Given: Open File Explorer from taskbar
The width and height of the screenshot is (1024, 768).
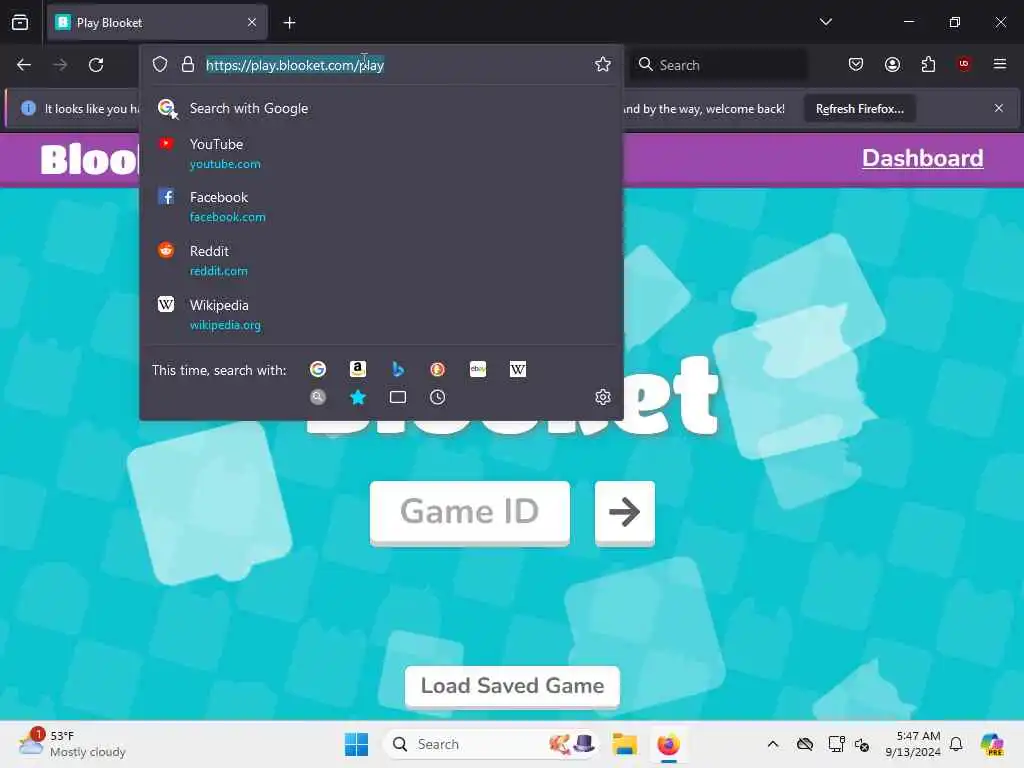Looking at the screenshot, I should tap(624, 744).
